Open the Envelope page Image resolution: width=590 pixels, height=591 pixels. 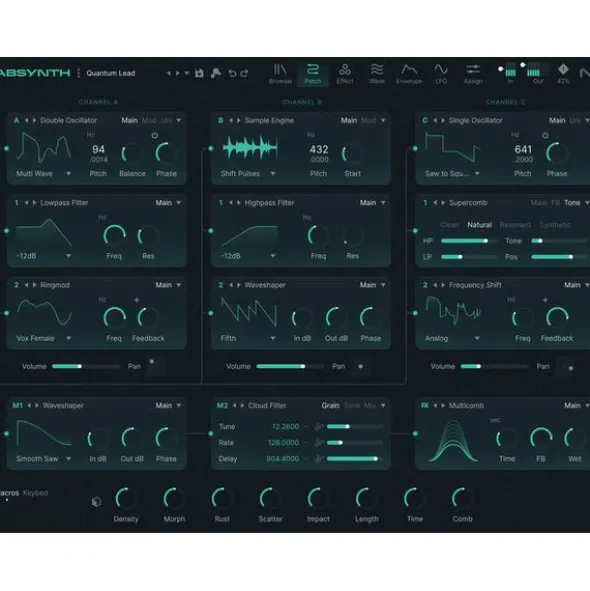[409, 73]
